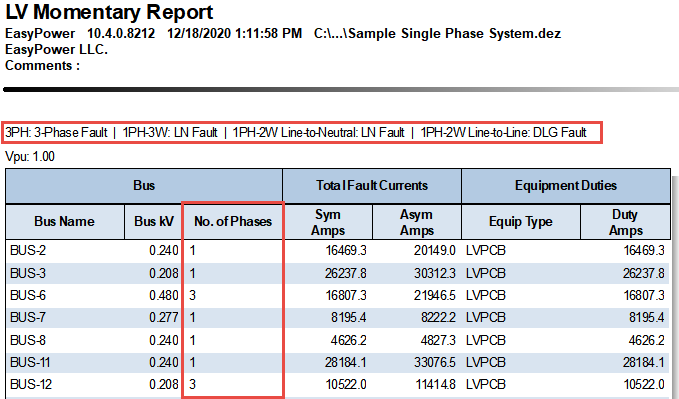Click the BUS-3 name cell
Image resolution: width=679 pixels, height=399 pixels.
28,273
